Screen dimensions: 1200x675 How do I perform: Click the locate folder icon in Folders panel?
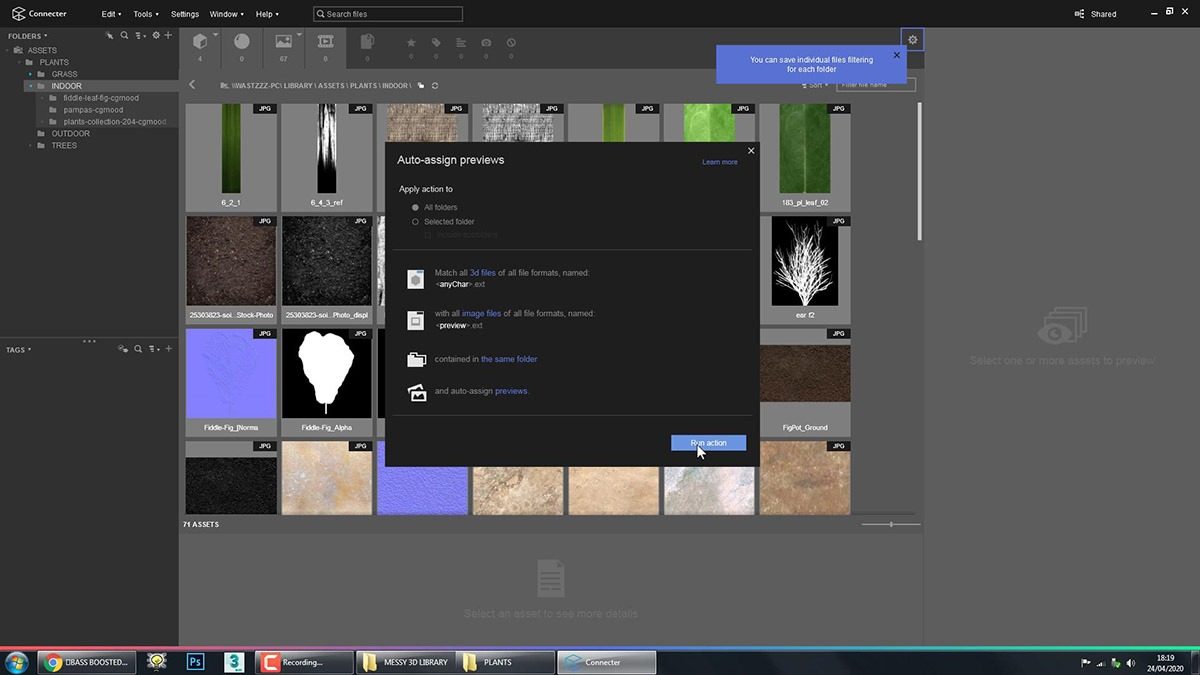pyautogui.click(x=110, y=36)
